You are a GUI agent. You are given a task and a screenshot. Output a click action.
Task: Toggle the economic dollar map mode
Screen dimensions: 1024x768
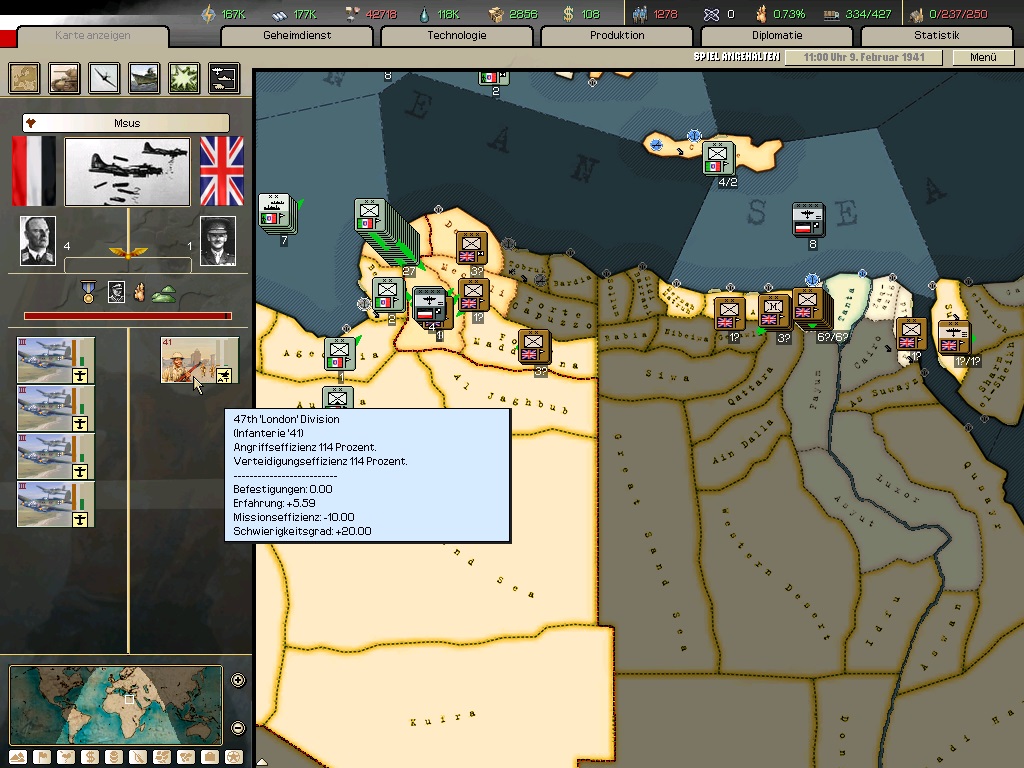[x=89, y=757]
